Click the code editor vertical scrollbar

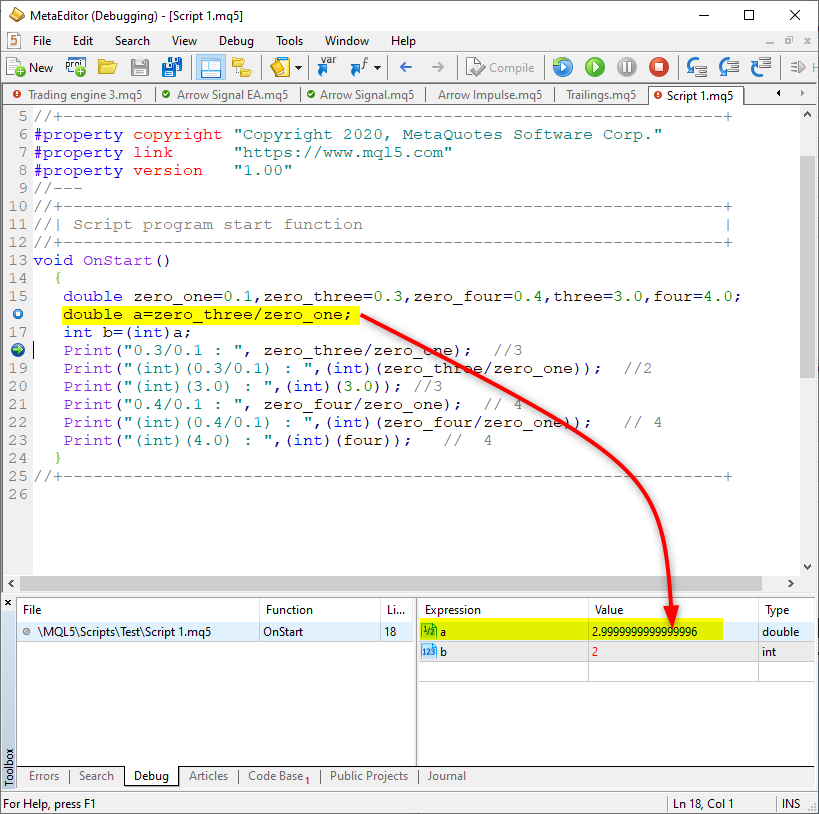pyautogui.click(x=808, y=266)
